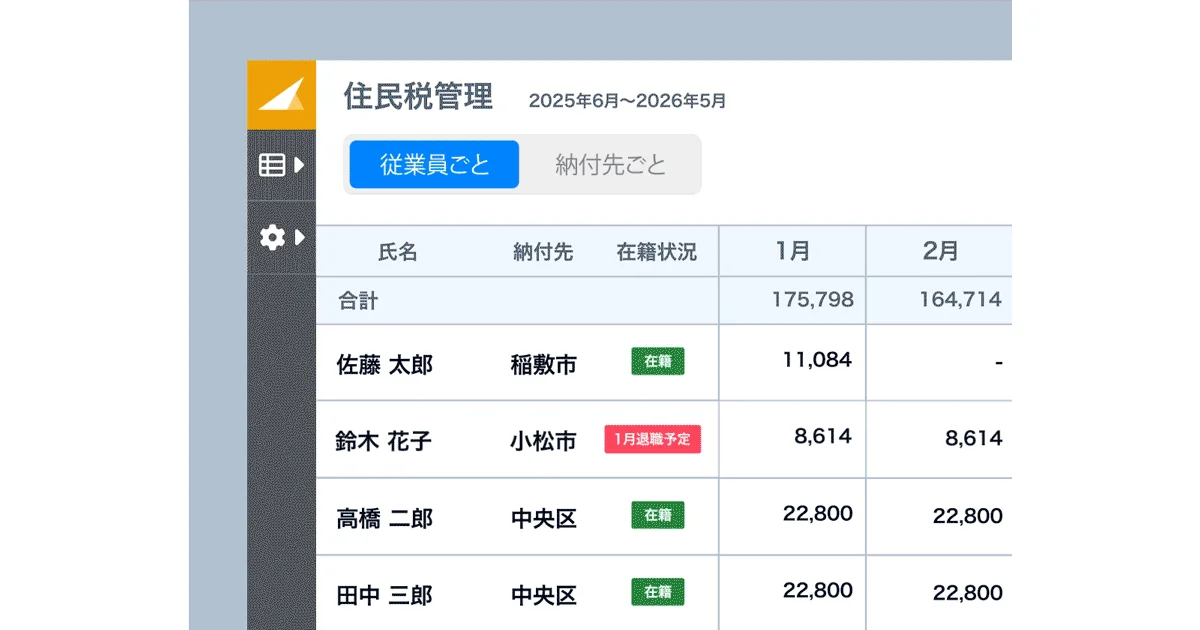Click 鈴木 花子's January amount 8,614
This screenshot has height=630, width=1200.
824,439
